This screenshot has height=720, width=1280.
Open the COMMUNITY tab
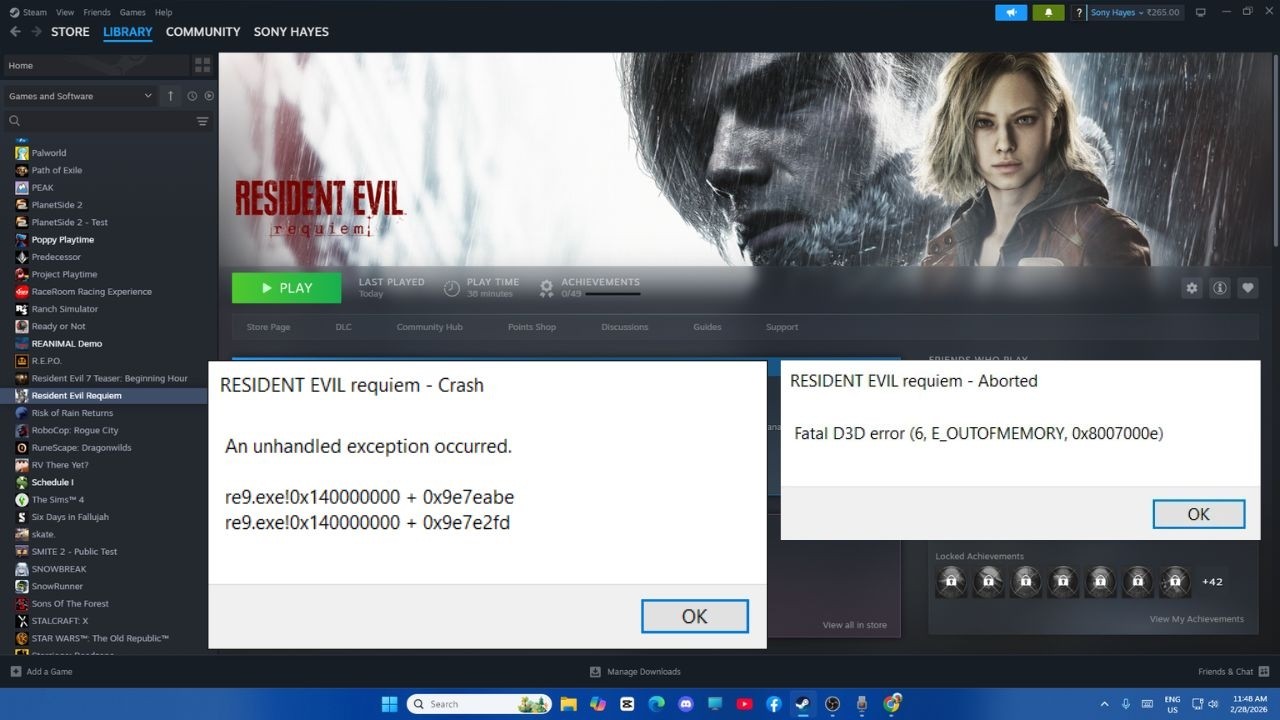203,32
